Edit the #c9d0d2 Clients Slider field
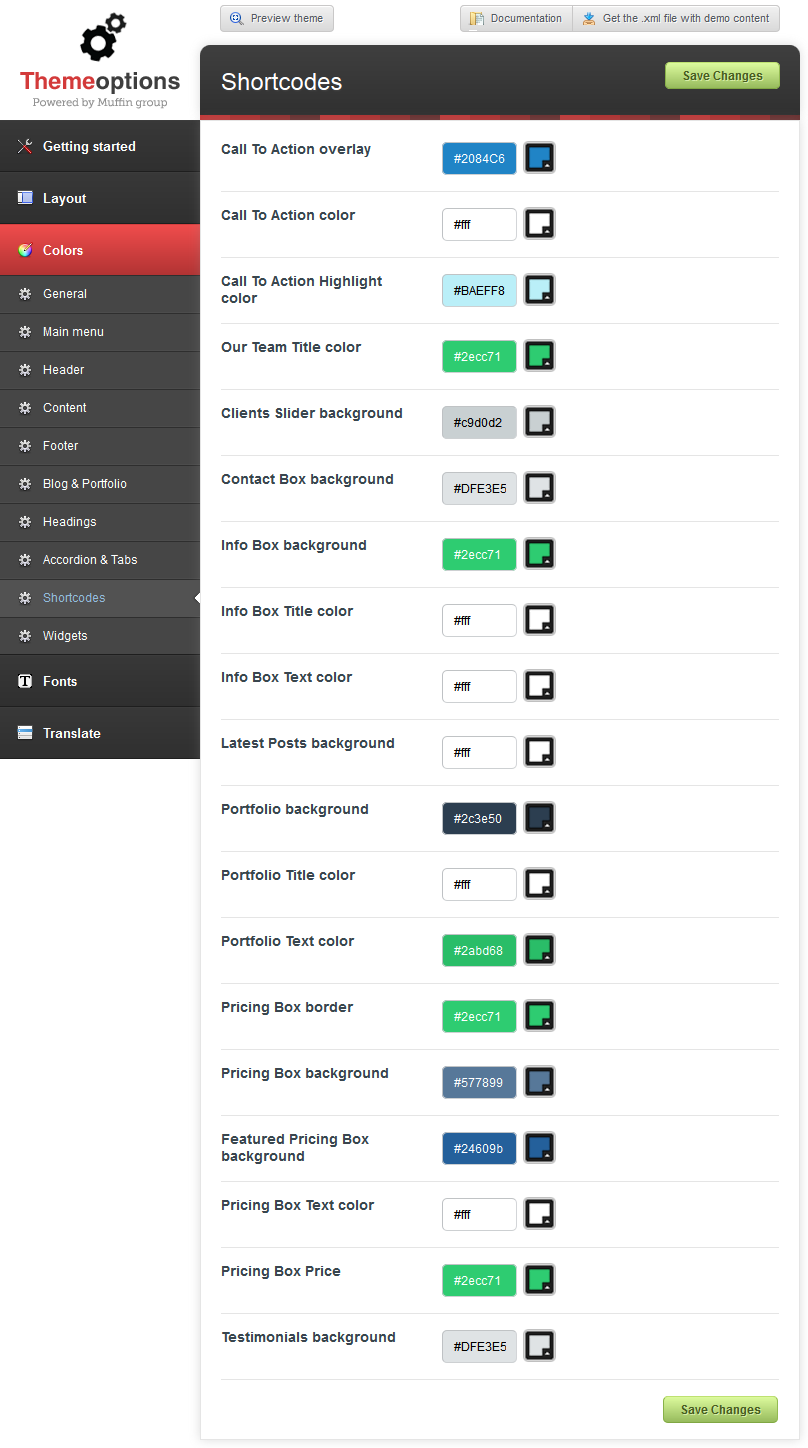The image size is (808, 1448). pos(480,422)
